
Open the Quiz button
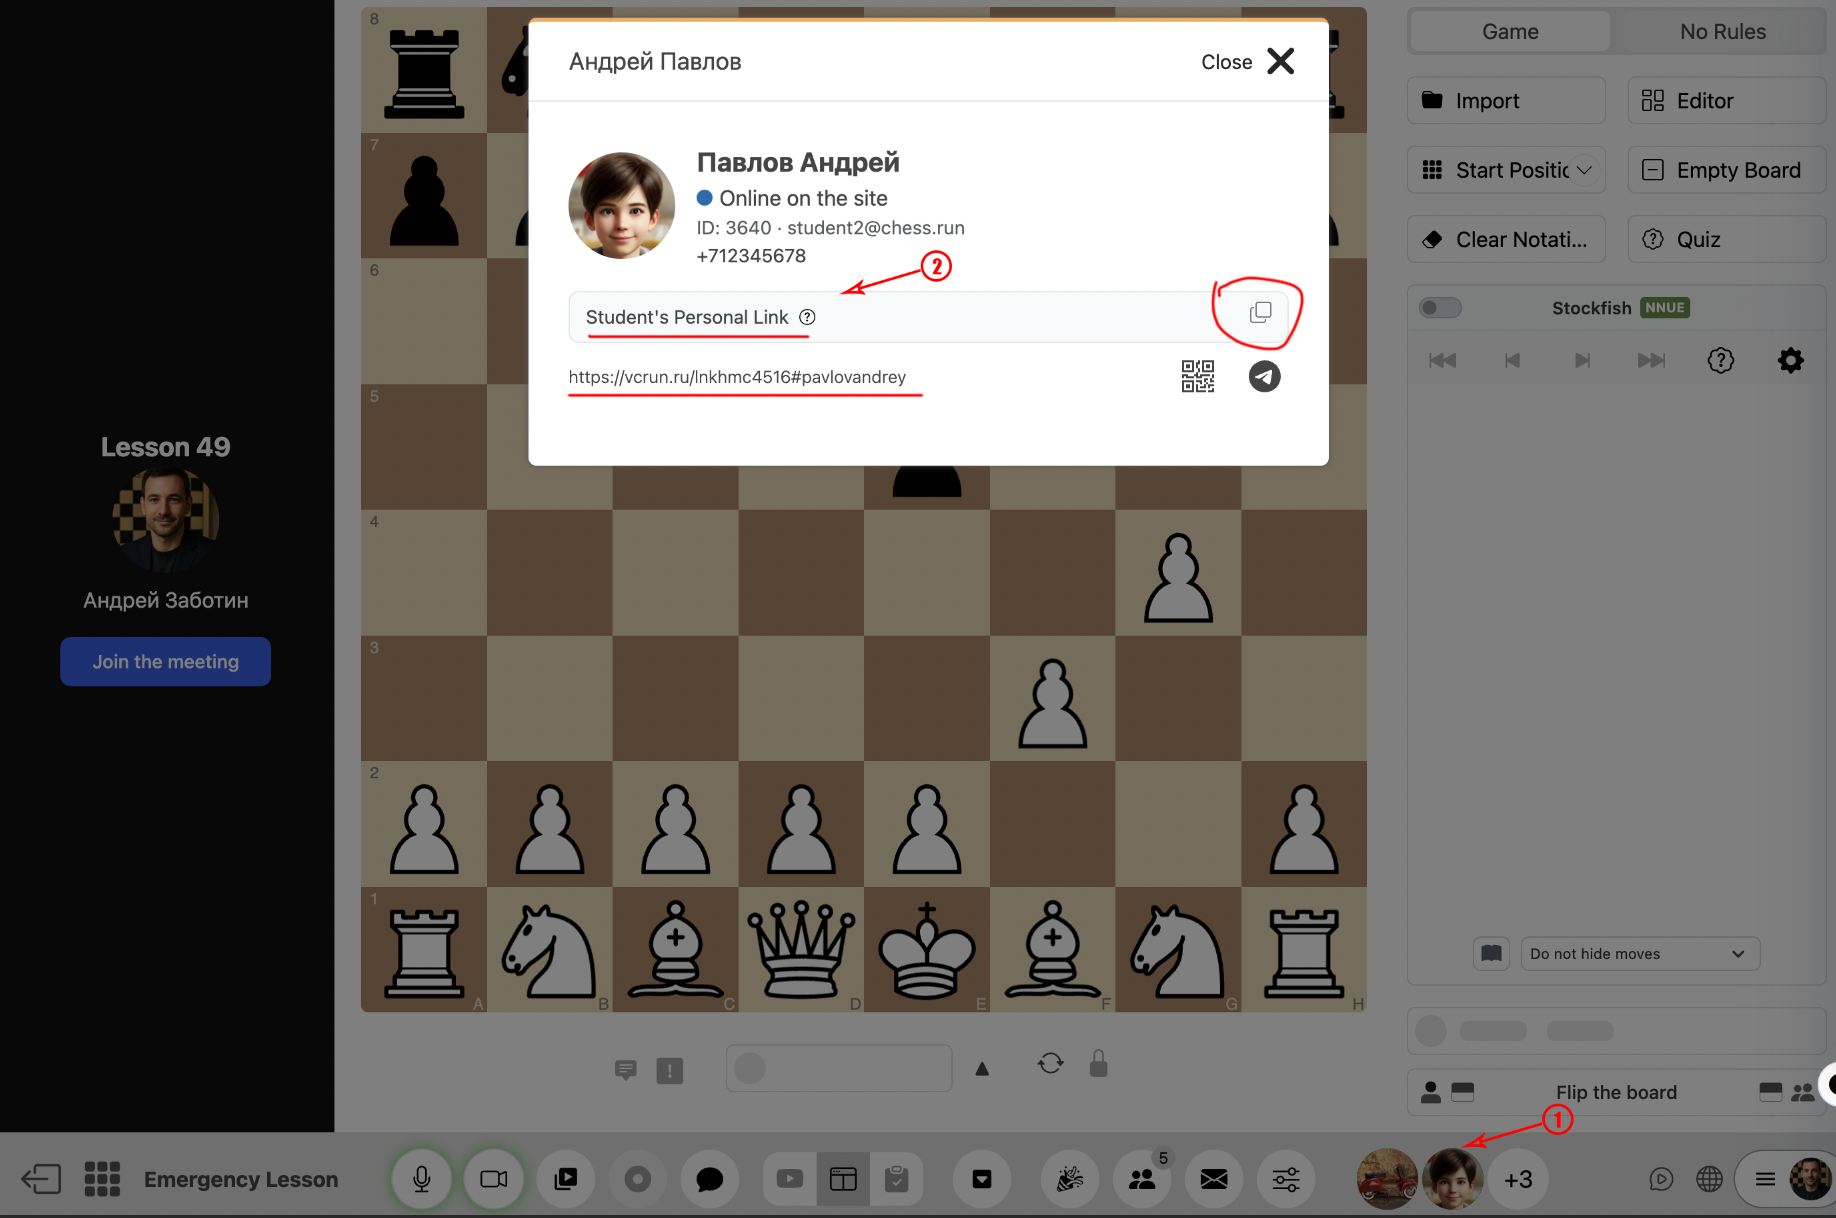point(1726,240)
